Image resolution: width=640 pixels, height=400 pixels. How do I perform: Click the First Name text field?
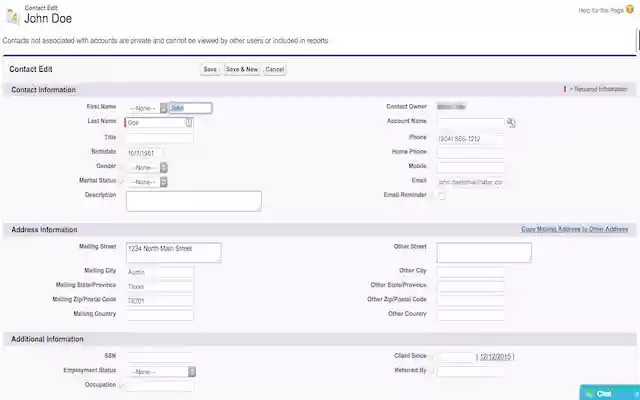point(191,108)
